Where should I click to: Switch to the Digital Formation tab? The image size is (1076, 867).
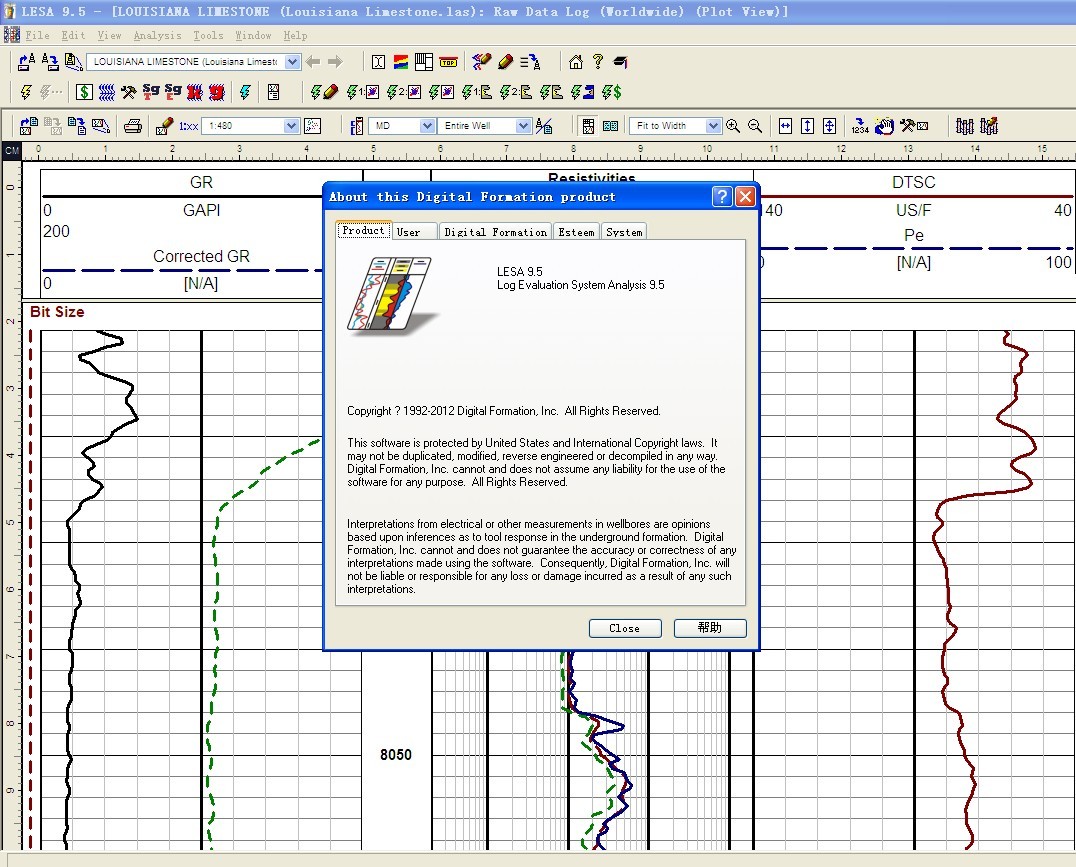495,232
